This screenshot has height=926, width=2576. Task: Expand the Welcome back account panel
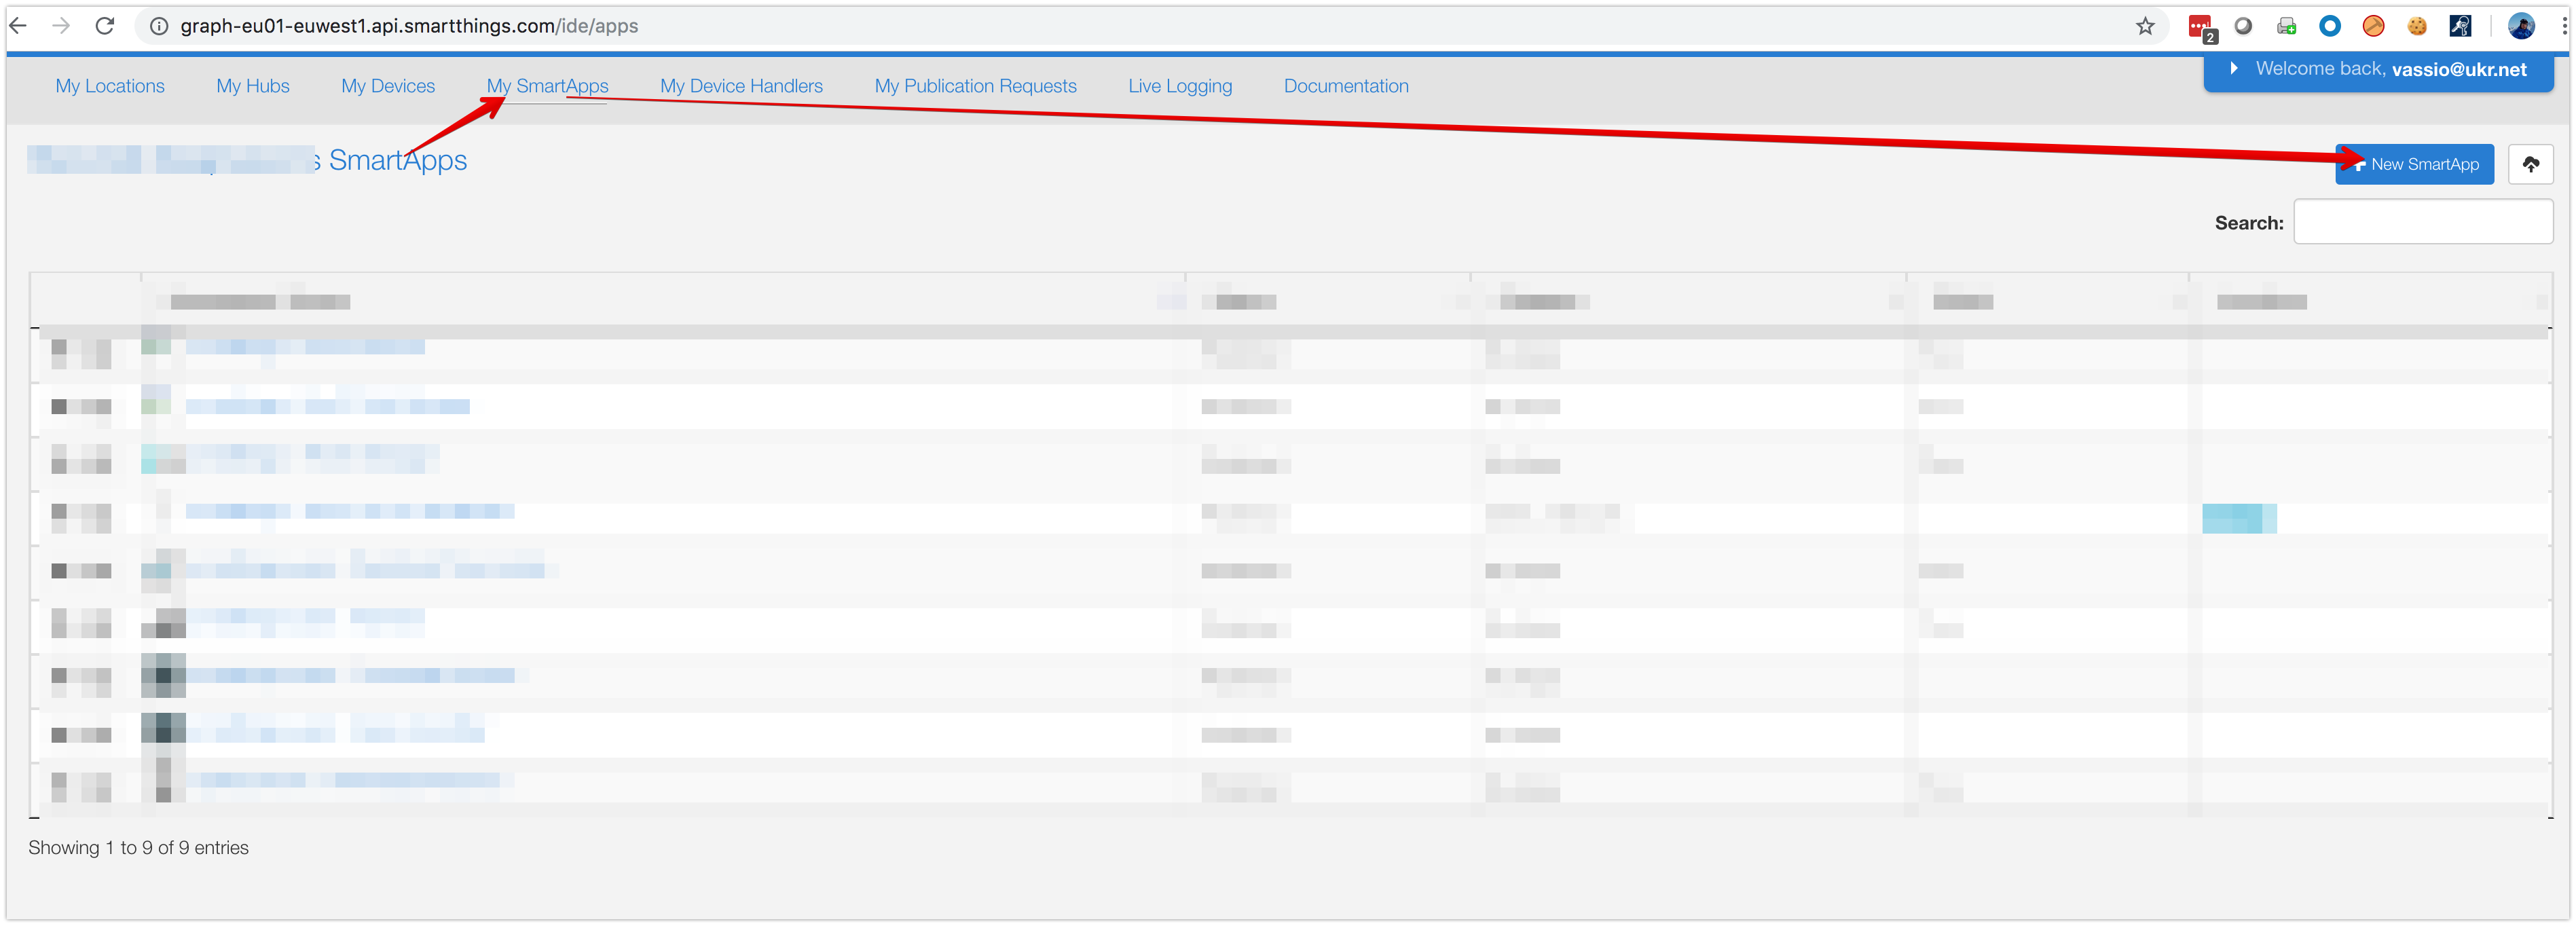click(2378, 69)
